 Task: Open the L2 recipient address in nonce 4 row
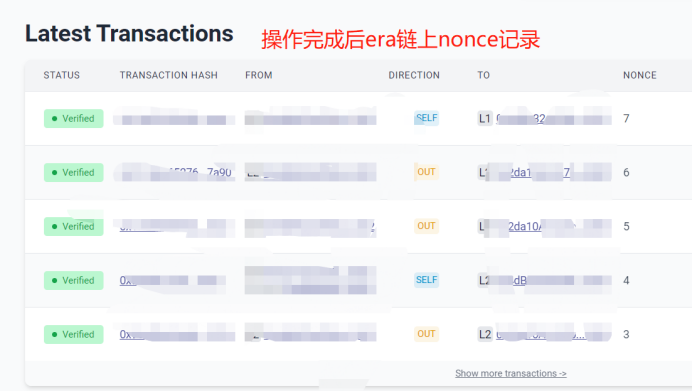[553, 280]
